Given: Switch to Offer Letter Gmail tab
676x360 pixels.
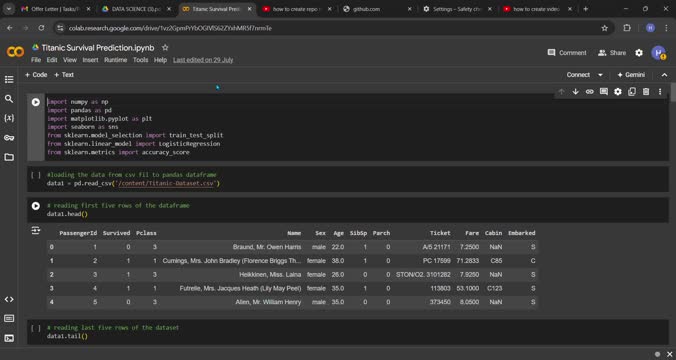Looking at the screenshot, I should [x=56, y=9].
